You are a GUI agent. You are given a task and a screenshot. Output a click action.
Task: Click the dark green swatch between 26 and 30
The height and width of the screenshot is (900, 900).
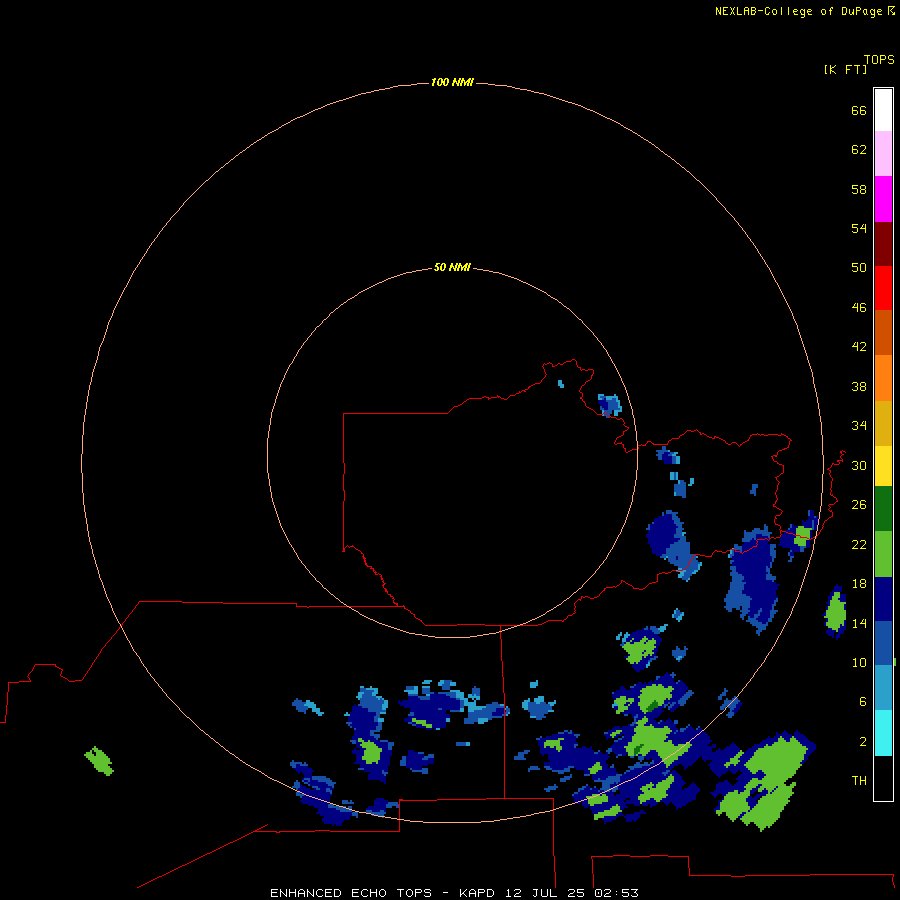pyautogui.click(x=883, y=509)
